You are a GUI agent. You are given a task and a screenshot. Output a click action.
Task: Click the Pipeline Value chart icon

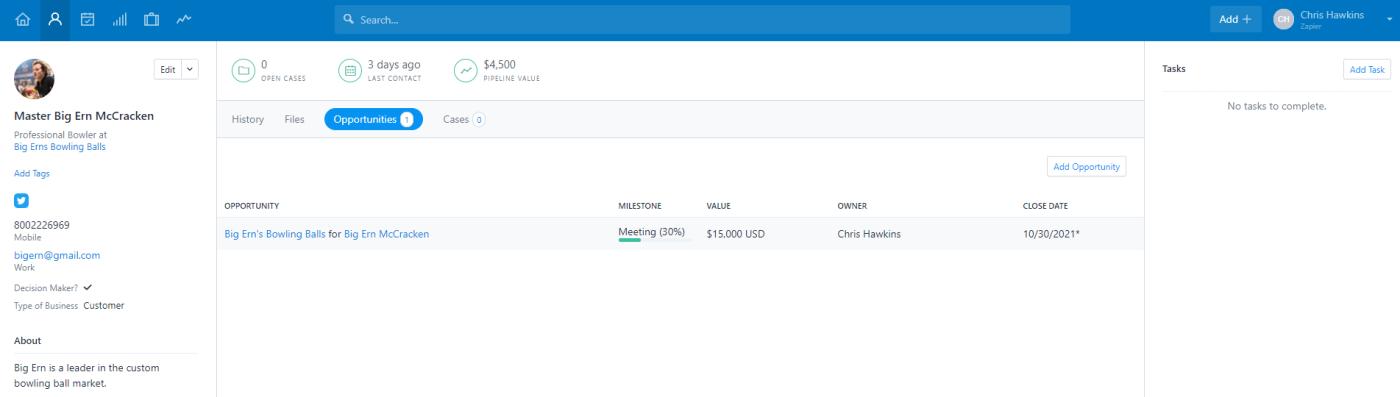click(x=465, y=70)
